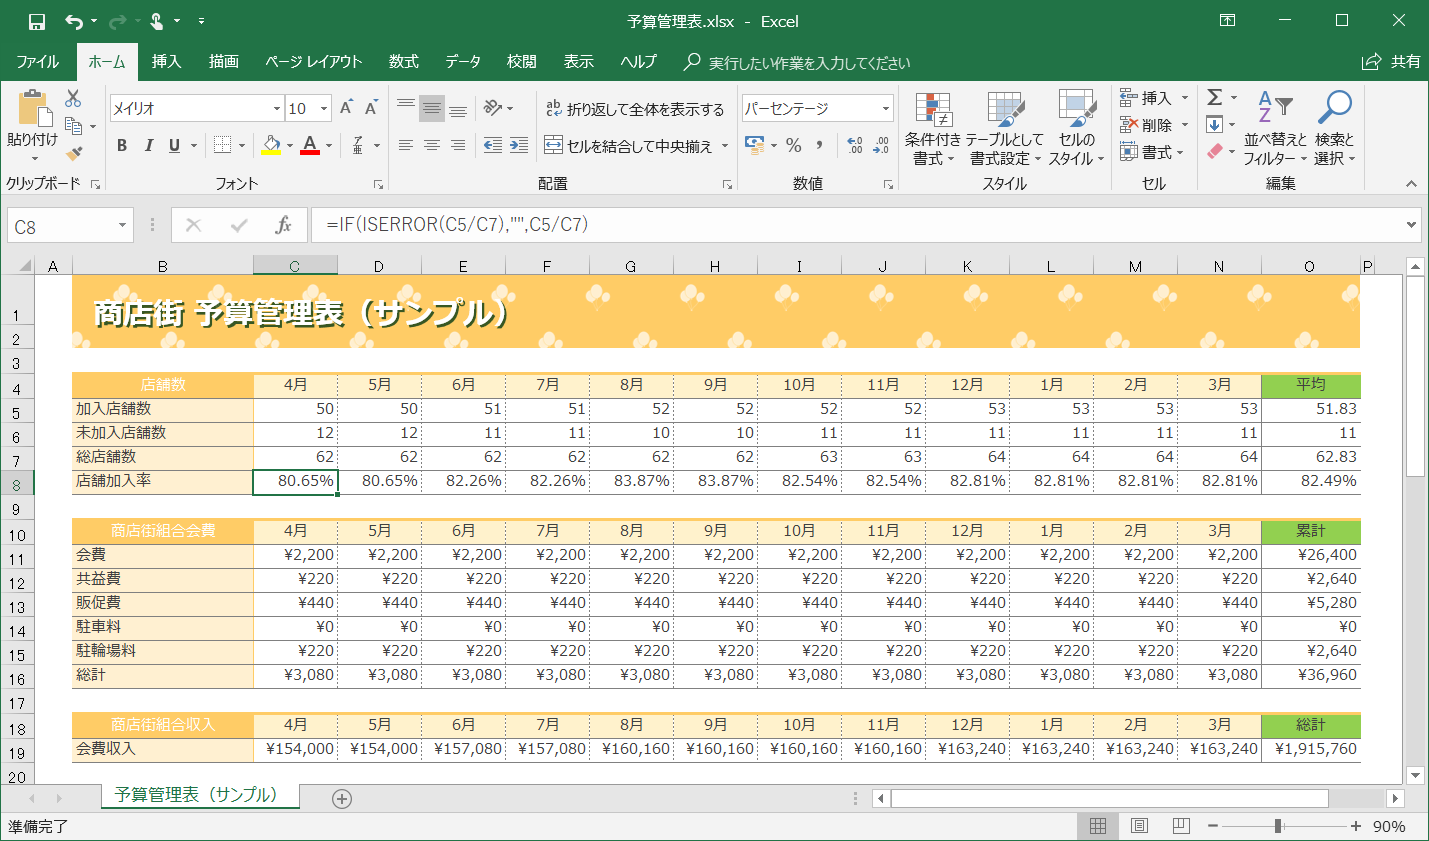The width and height of the screenshot is (1429, 841).
Task: Open 条件付き書式 (Conditional Formatting)
Action: (x=933, y=125)
